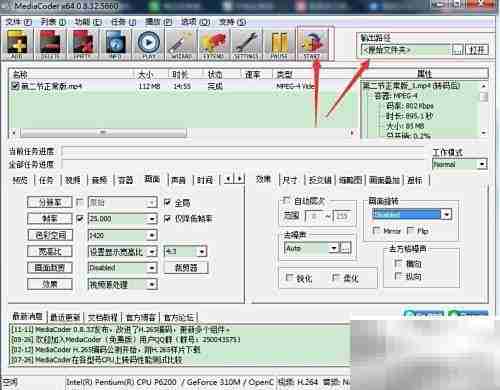Expand the 去噪声 Auto dropdown

pos(333,248)
